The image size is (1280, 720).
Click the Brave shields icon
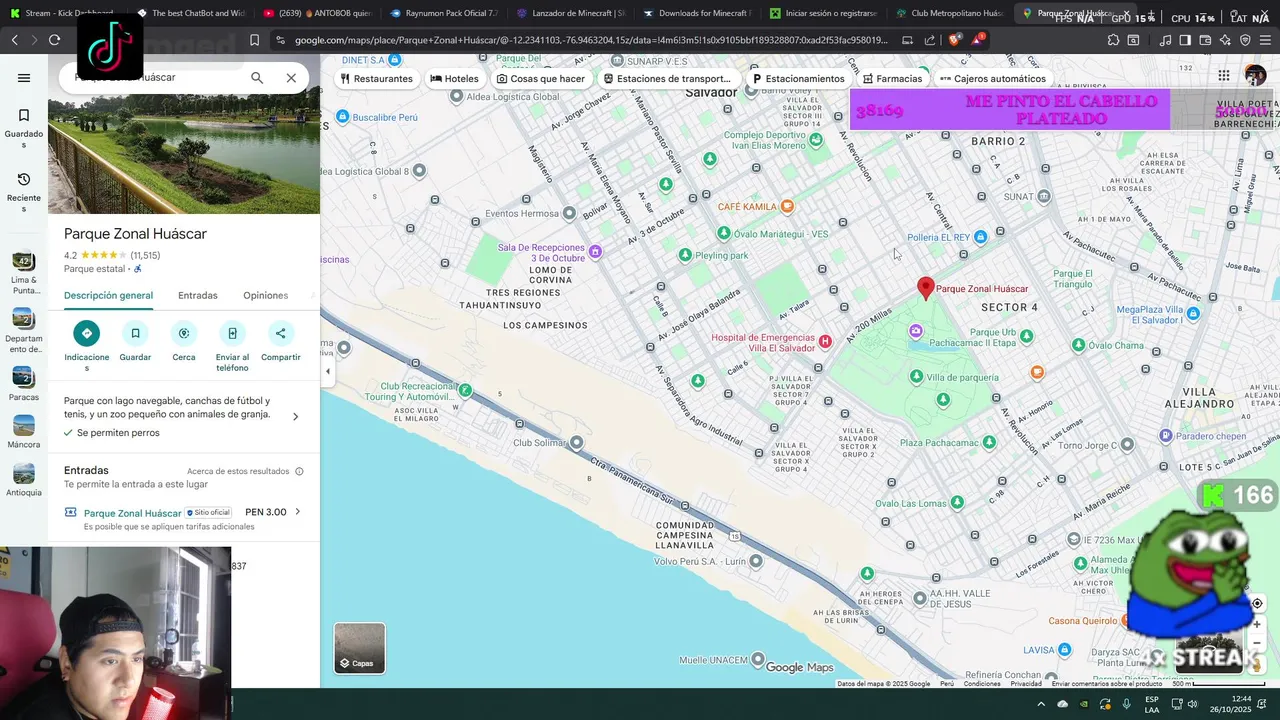(953, 40)
